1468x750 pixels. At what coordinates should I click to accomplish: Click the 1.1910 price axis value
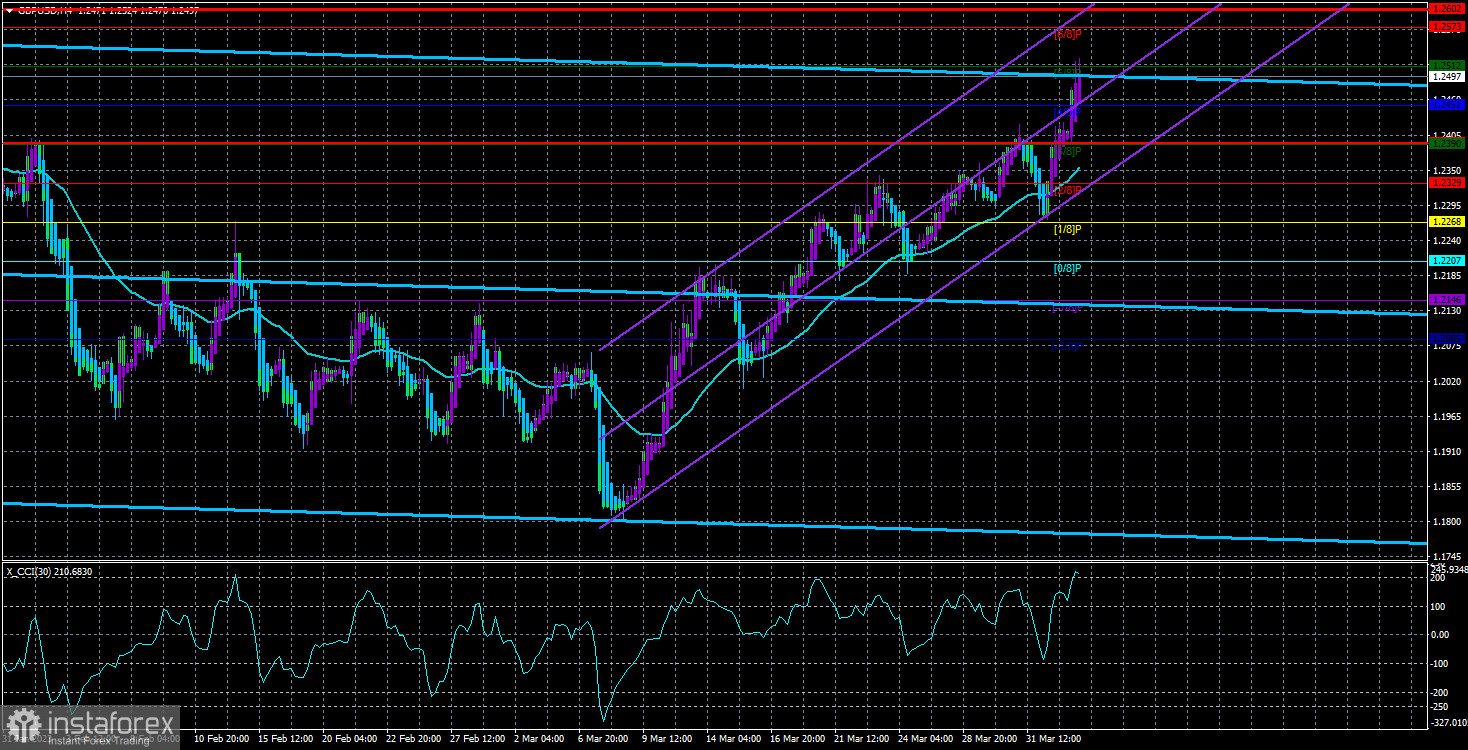pos(1445,451)
